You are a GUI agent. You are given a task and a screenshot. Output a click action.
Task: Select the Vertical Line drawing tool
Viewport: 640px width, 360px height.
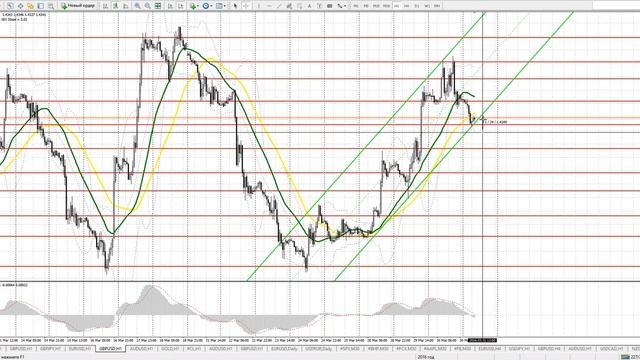[259, 6]
